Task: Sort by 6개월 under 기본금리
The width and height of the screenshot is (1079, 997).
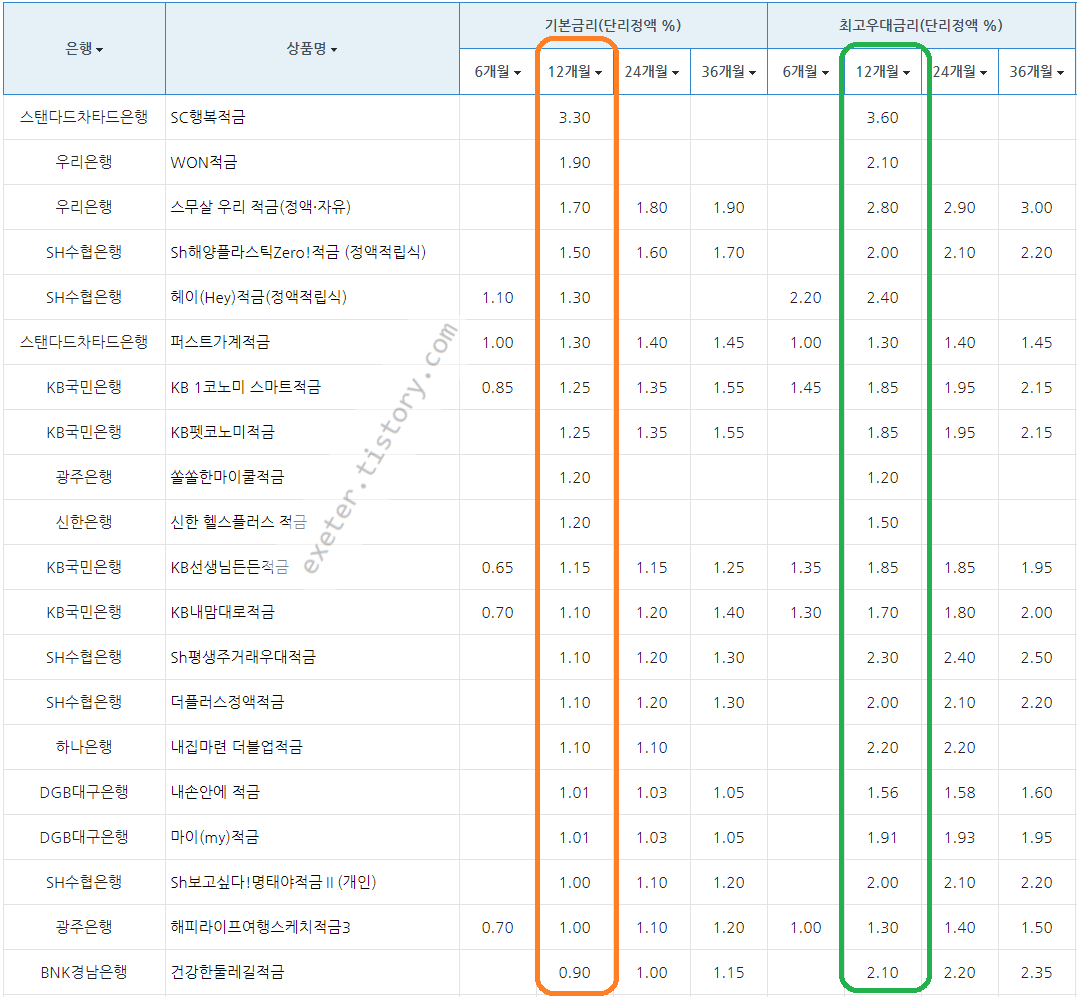Action: 498,72
